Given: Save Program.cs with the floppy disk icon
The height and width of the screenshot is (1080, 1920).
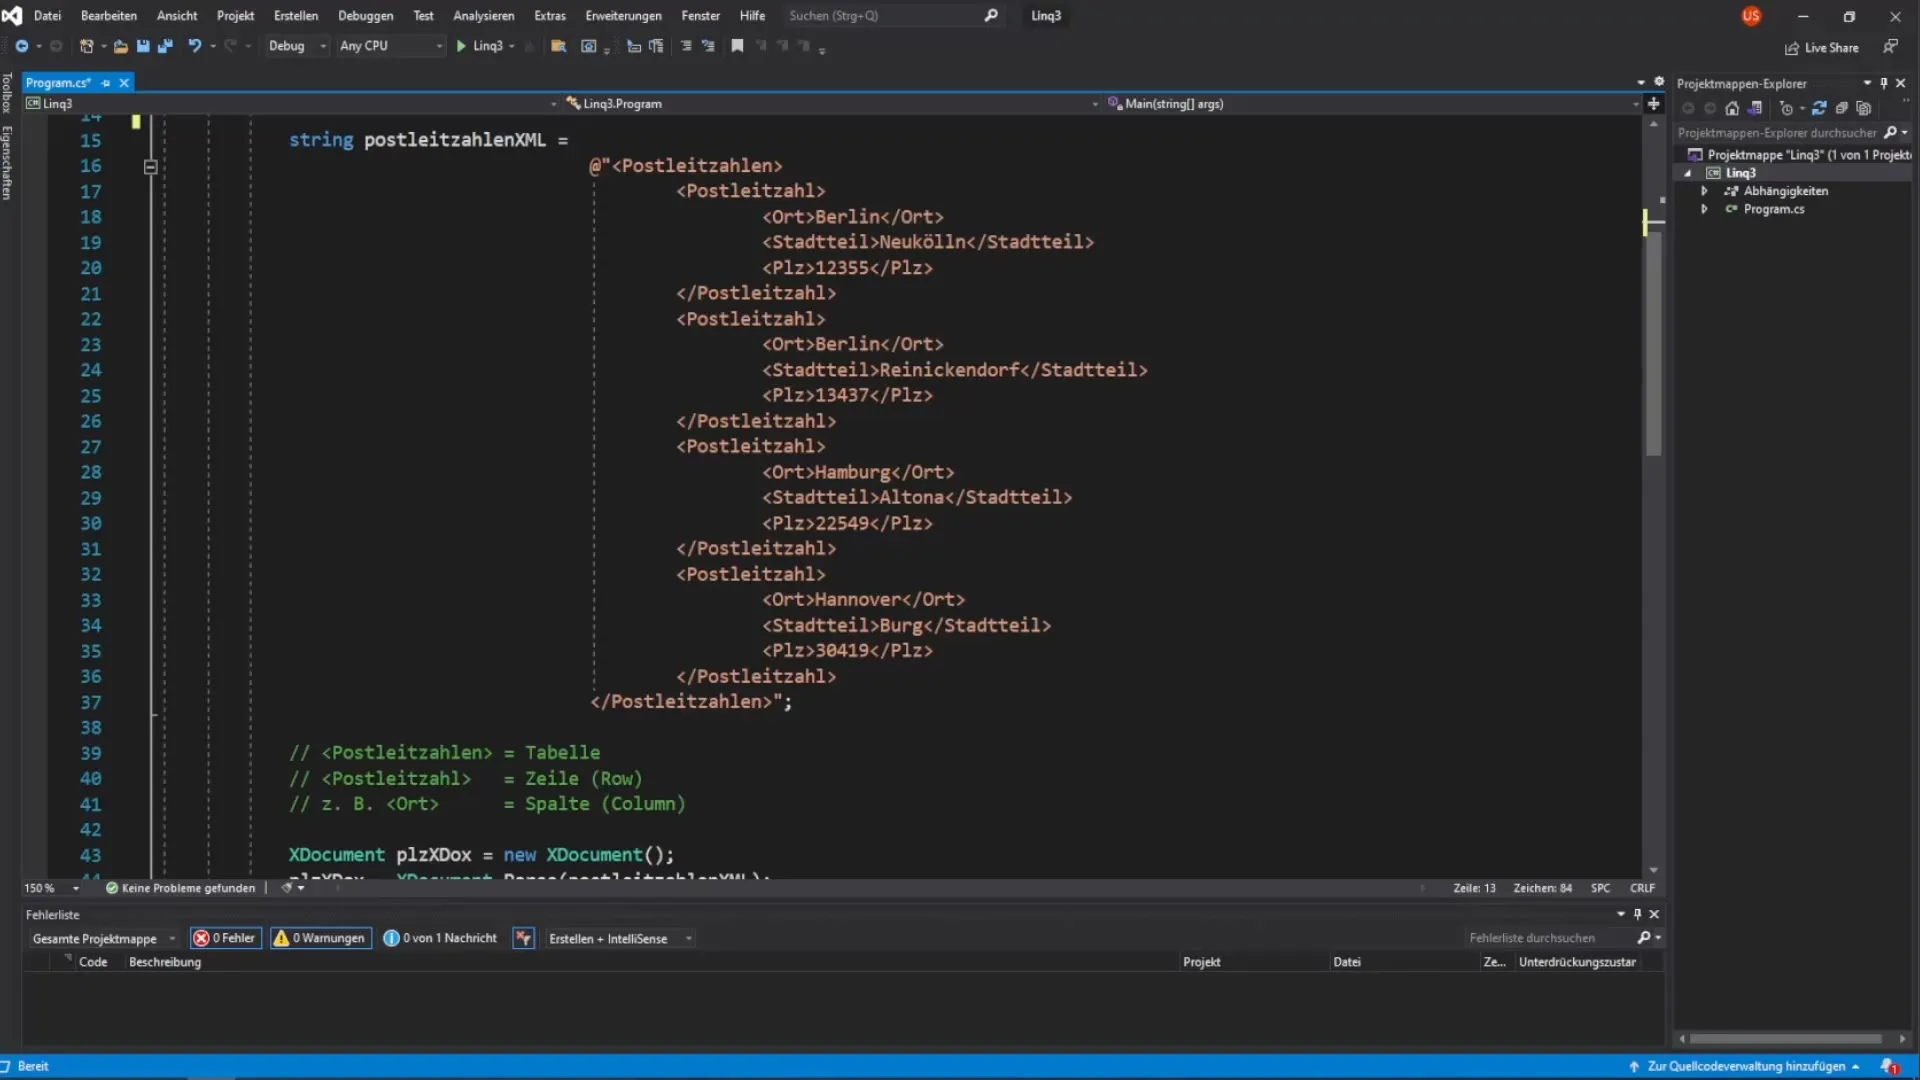Looking at the screenshot, I should [x=143, y=46].
